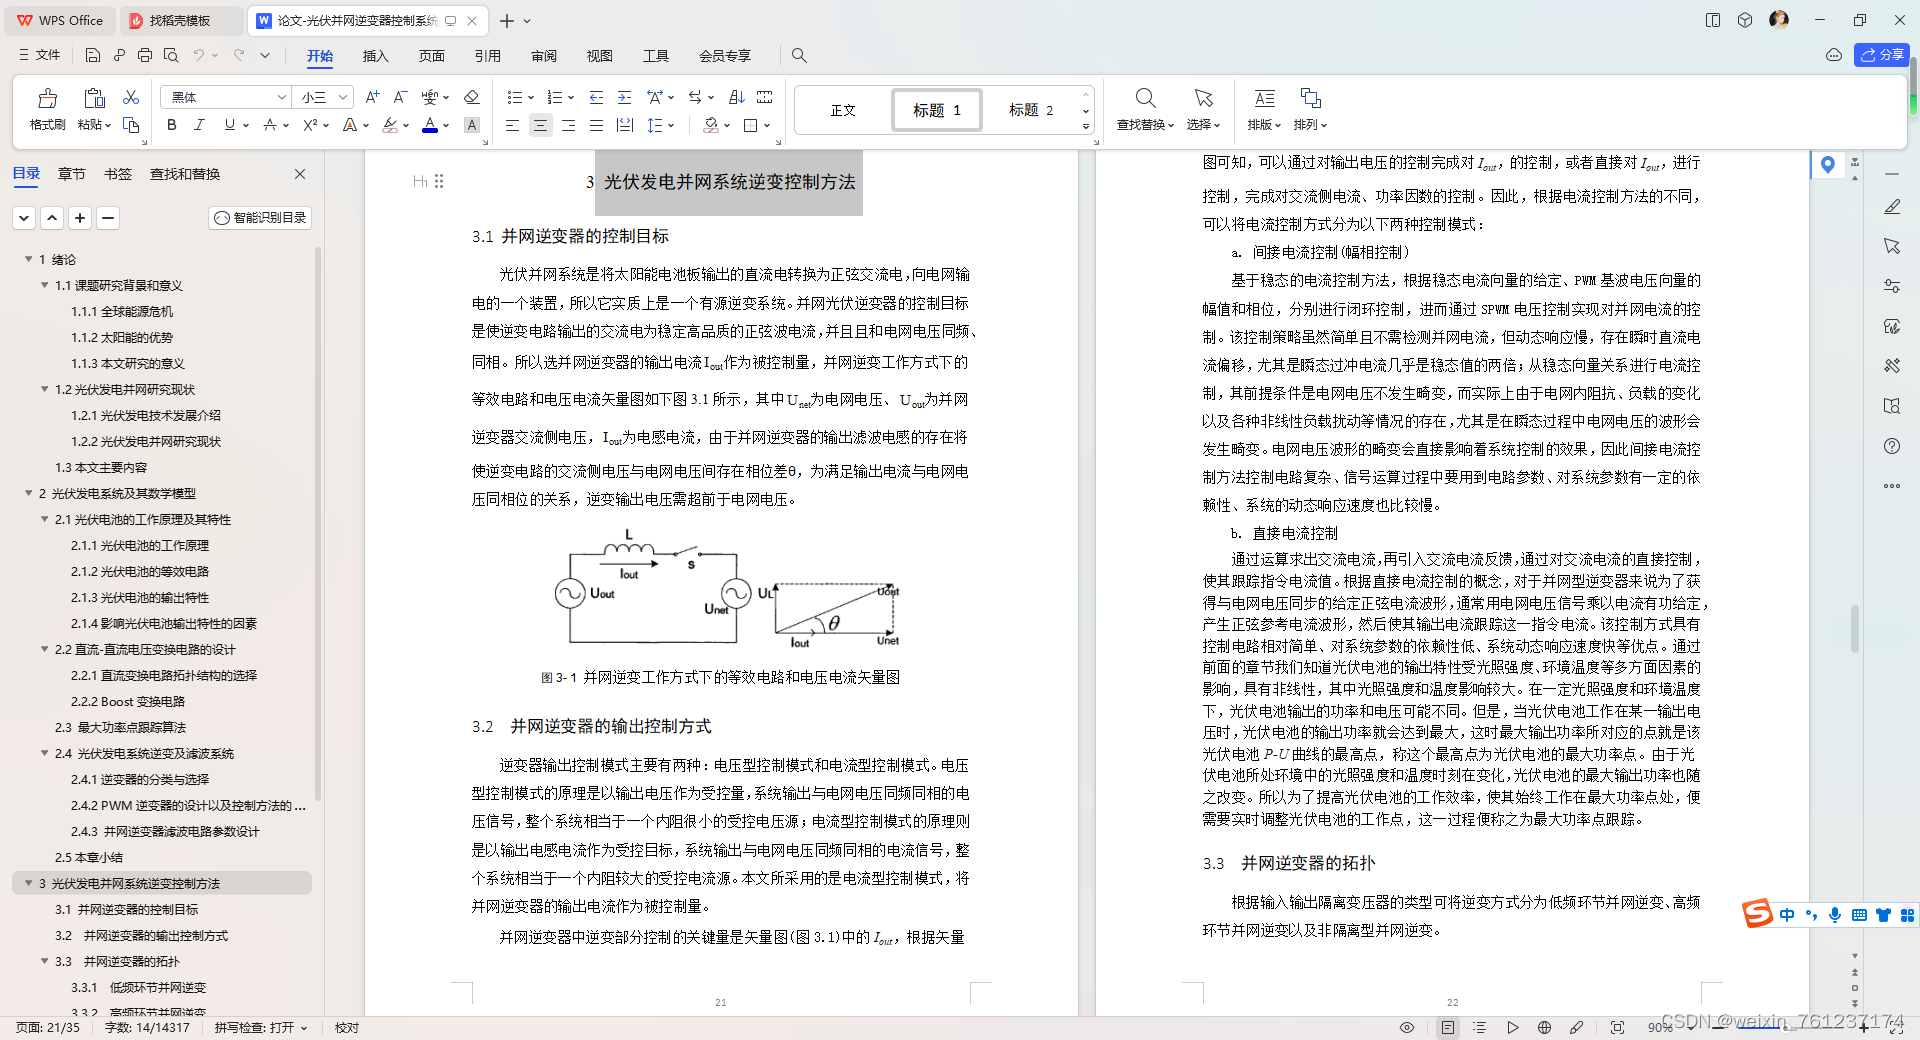The image size is (1920, 1040).
Task: Open the 选择 dropdown
Action: [1203, 125]
